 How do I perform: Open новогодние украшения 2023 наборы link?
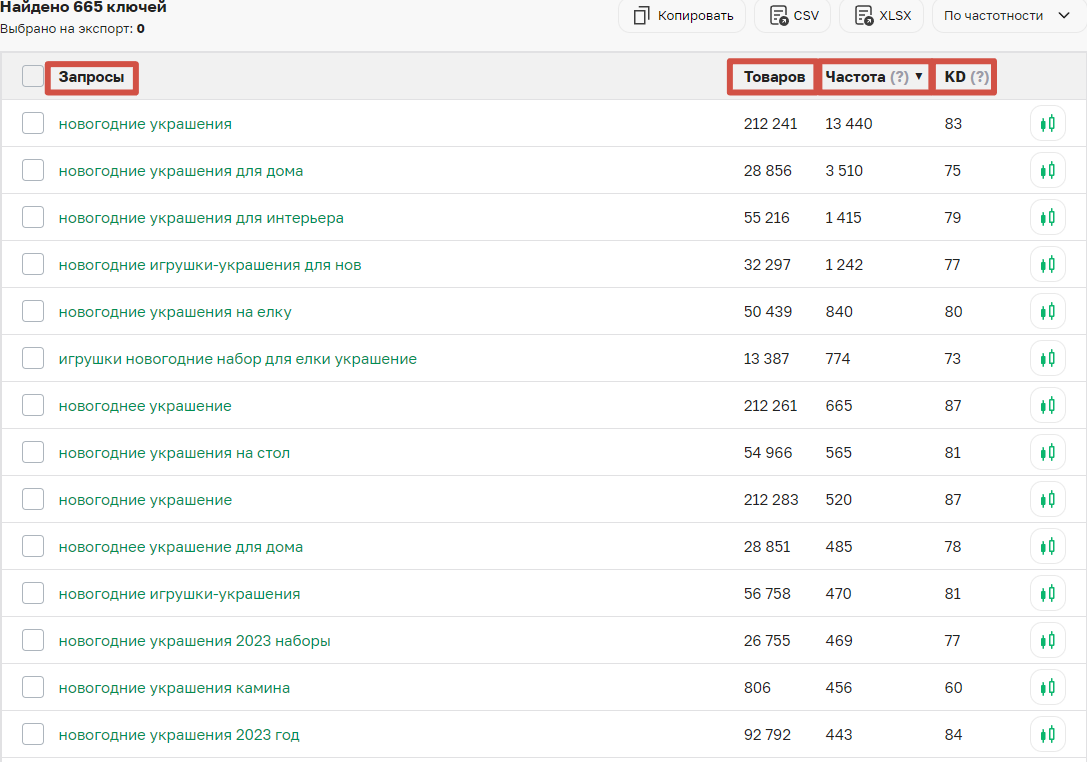[195, 641]
